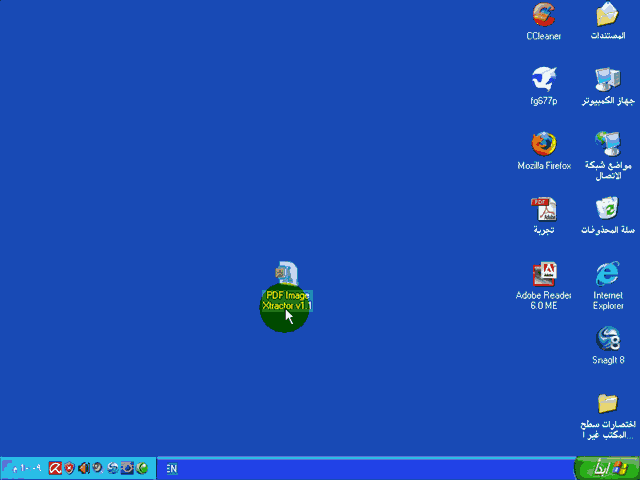The image size is (640, 480).
Task: Open the EN language bar indicator
Action: 171,469
